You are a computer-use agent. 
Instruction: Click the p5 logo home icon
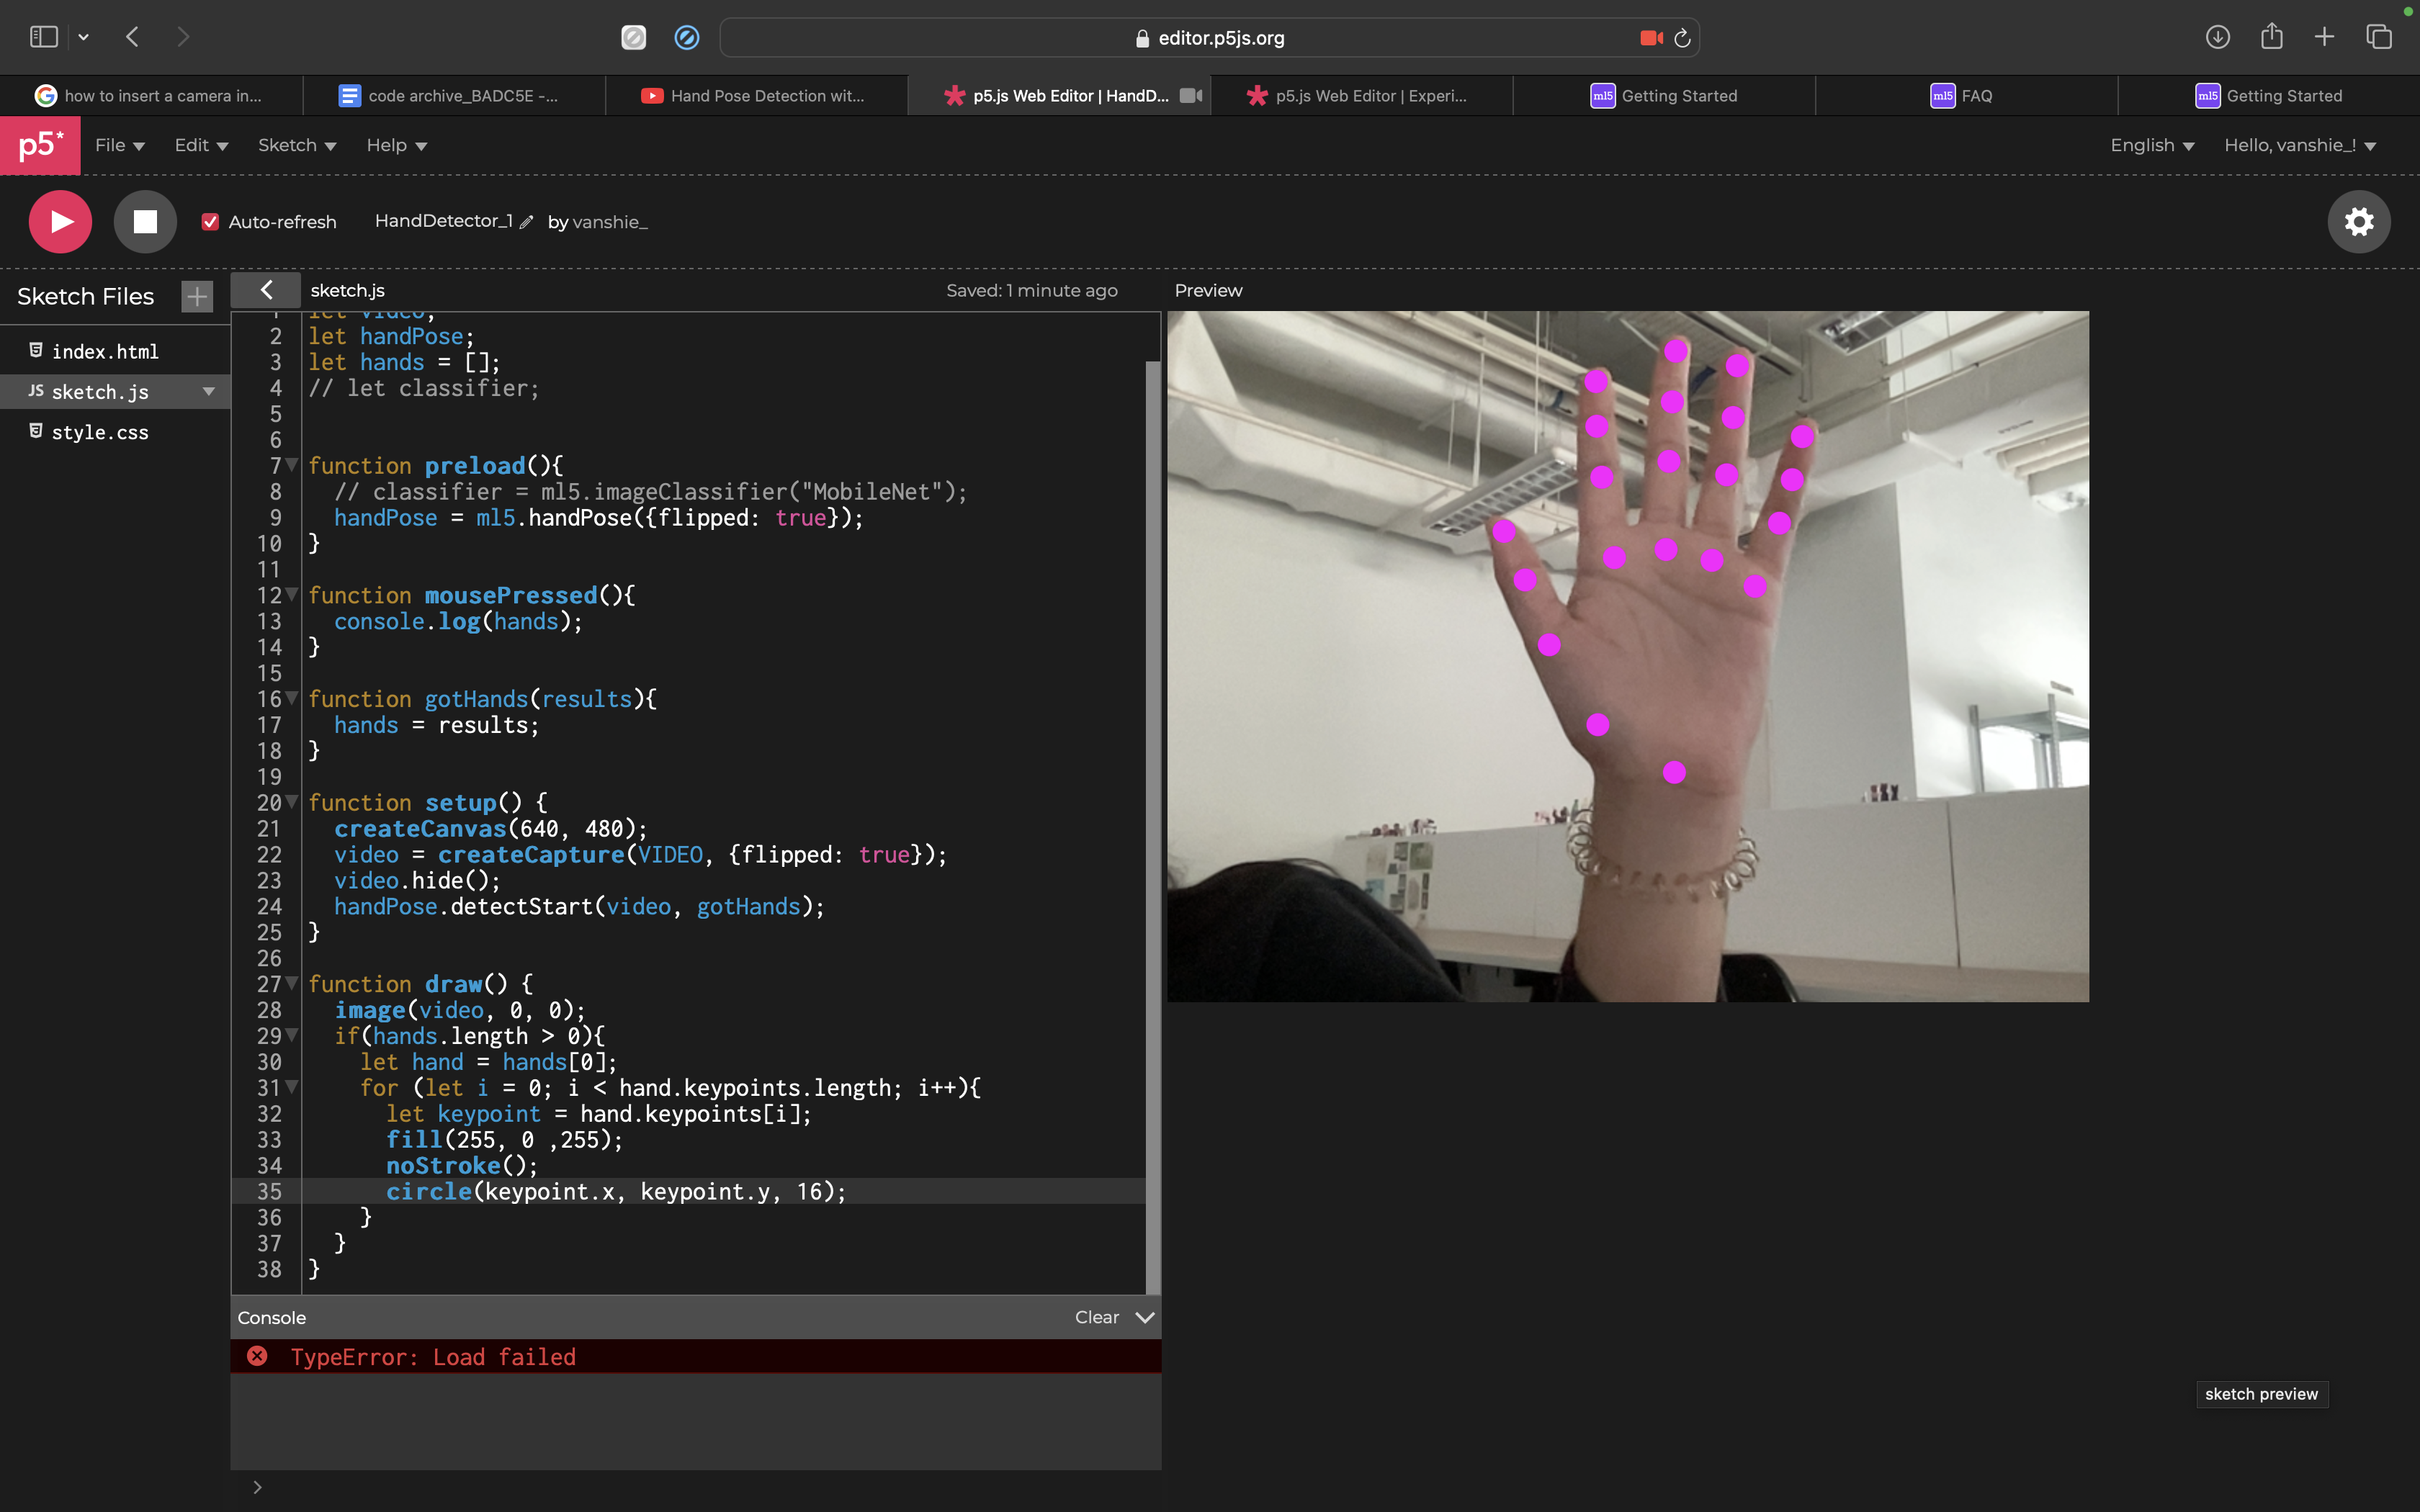[x=40, y=146]
